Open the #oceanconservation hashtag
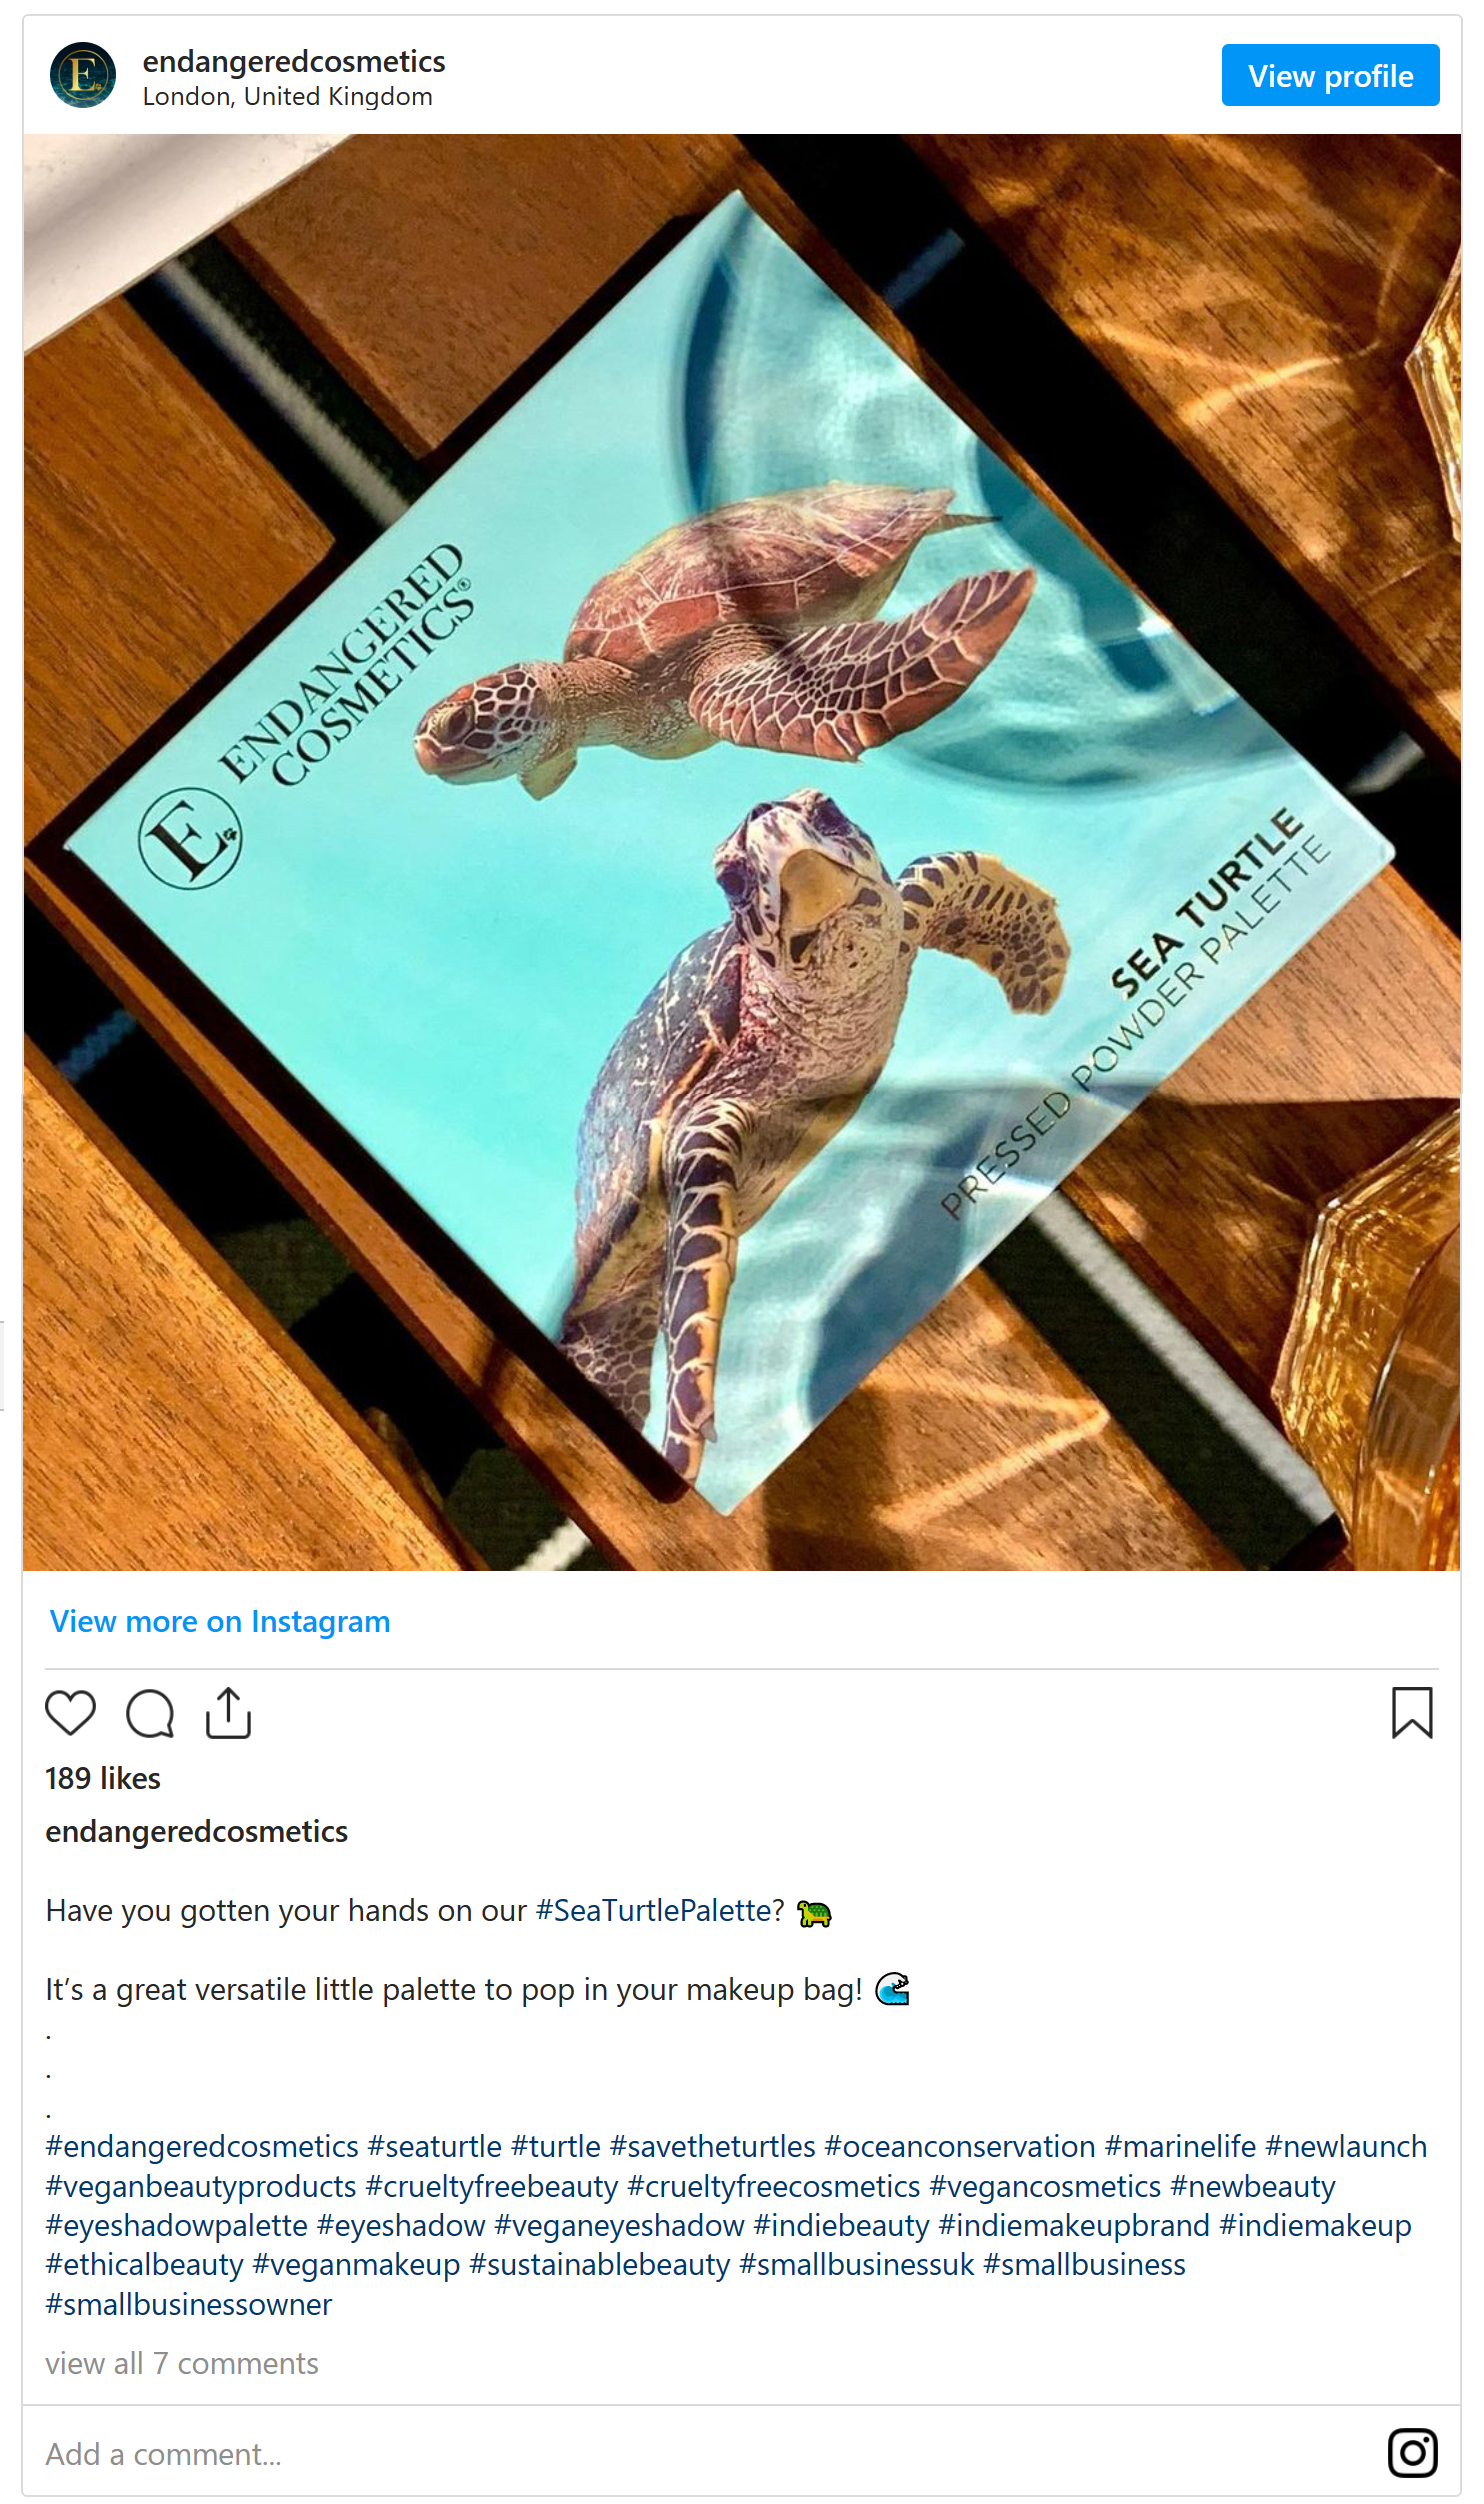The height and width of the screenshot is (2504, 1484). click(x=960, y=2146)
